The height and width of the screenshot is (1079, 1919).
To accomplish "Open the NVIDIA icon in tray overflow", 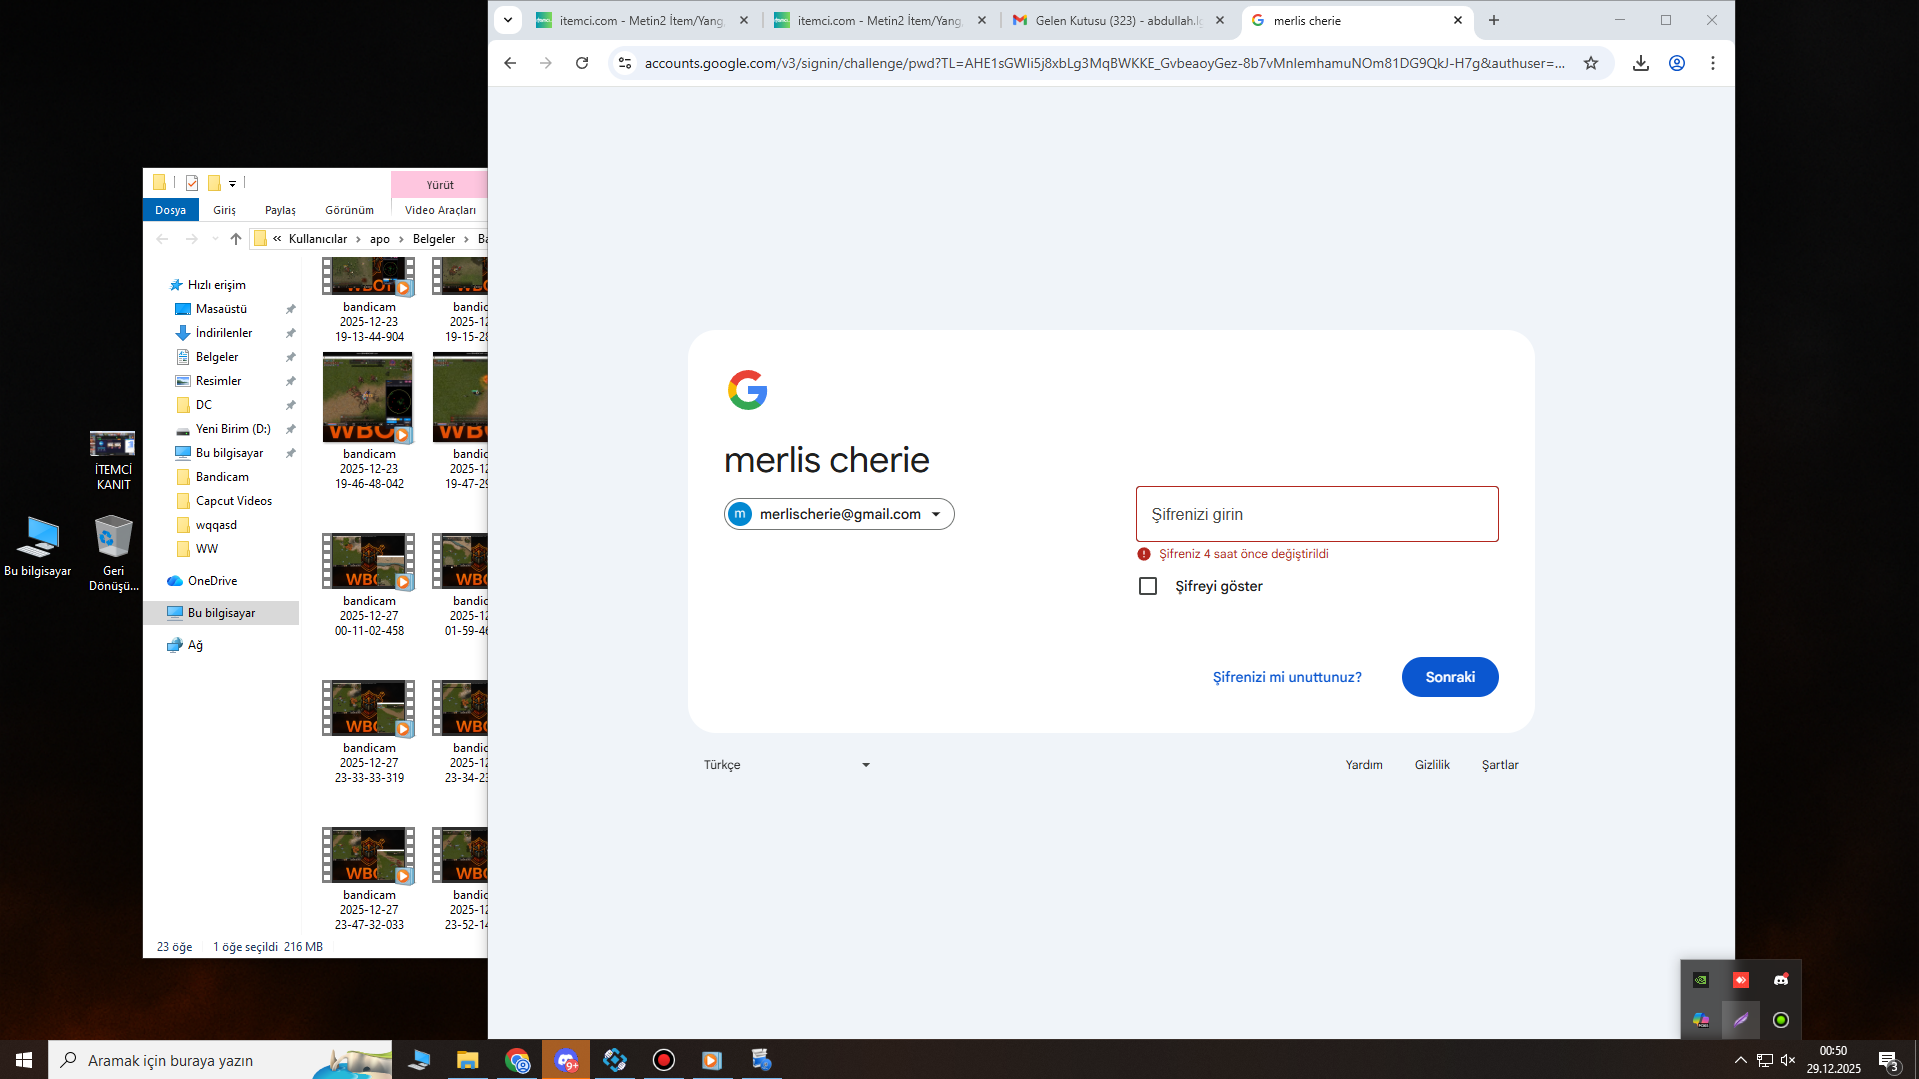I will [1701, 980].
